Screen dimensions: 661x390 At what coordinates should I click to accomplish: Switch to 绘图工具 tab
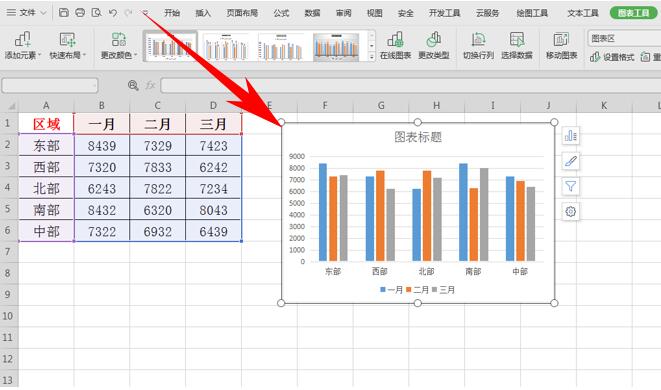(532, 13)
